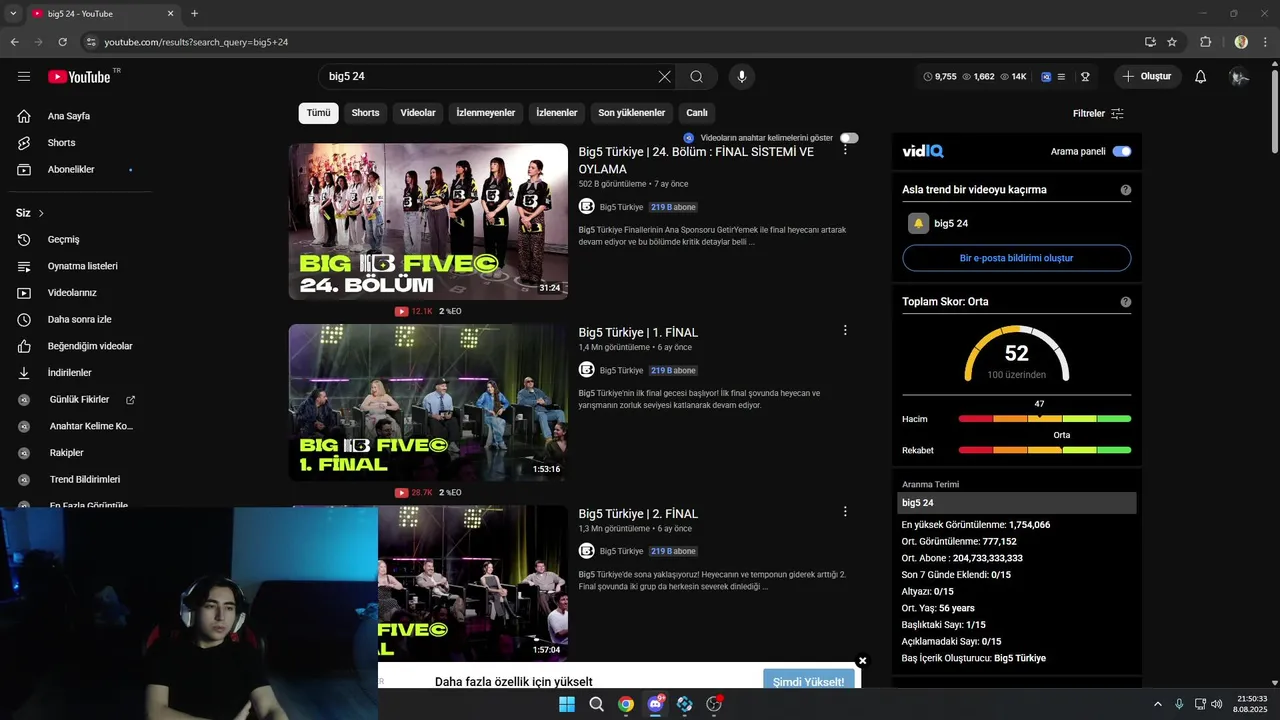Select the İzlenmeyenler filter chip
The width and height of the screenshot is (1280, 720).
(486, 113)
